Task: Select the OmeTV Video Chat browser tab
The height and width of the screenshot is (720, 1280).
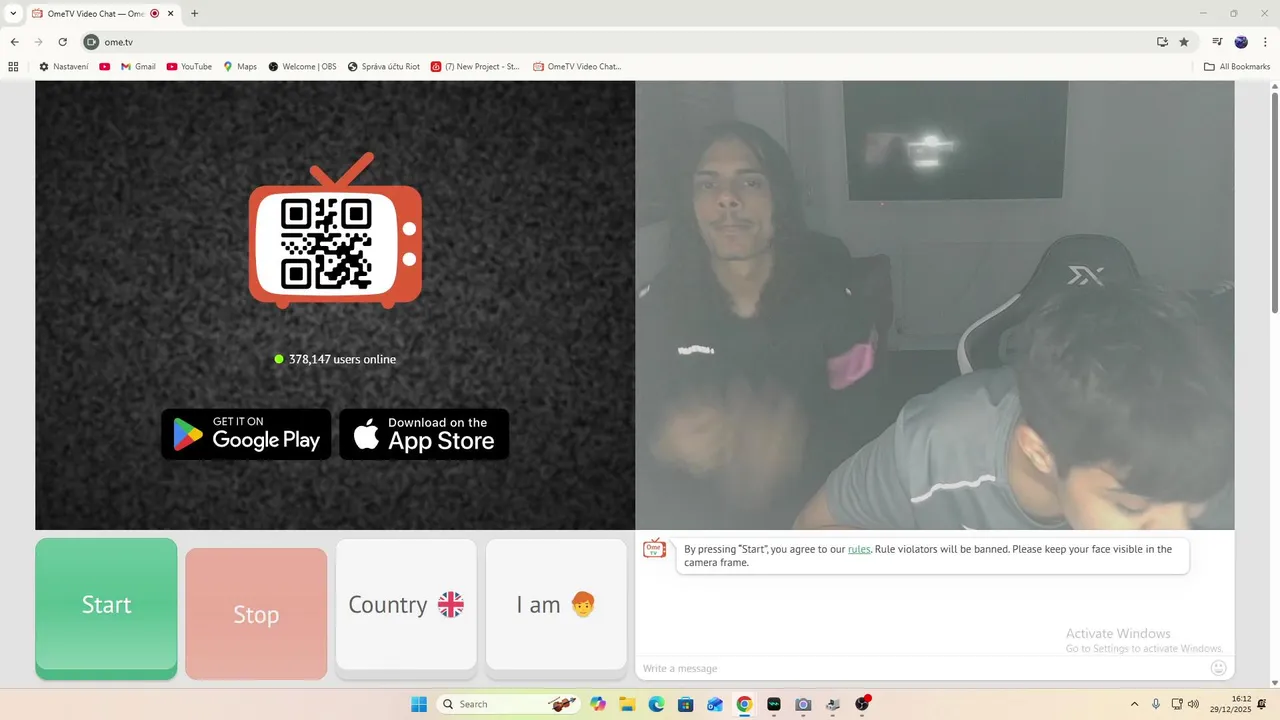Action: [102, 14]
